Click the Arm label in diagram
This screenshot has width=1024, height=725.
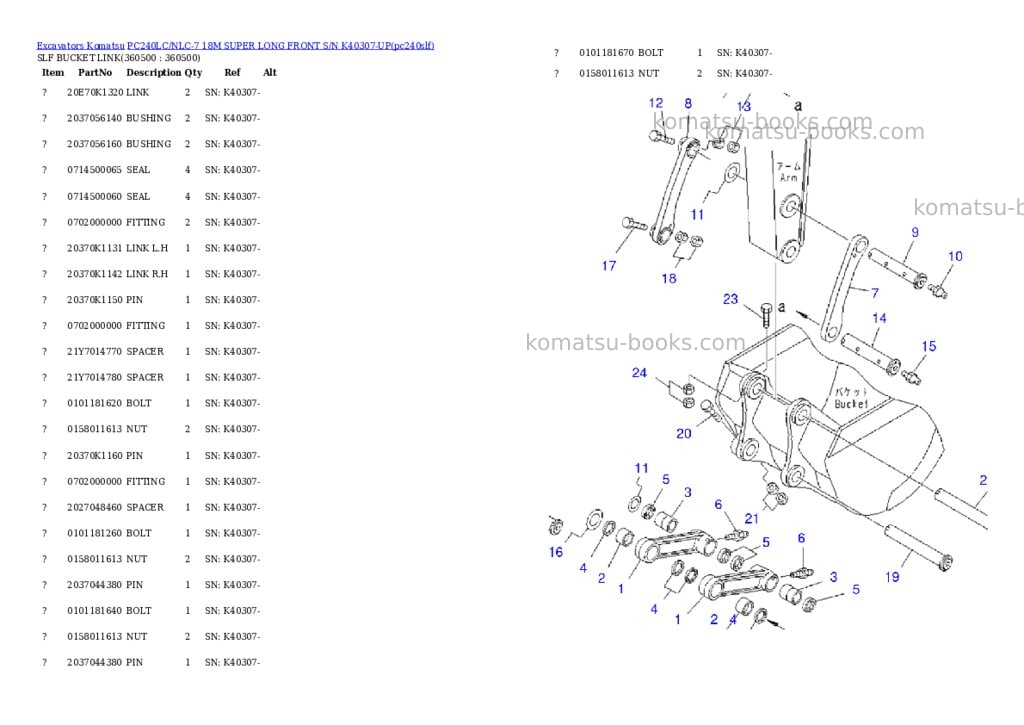(788, 178)
